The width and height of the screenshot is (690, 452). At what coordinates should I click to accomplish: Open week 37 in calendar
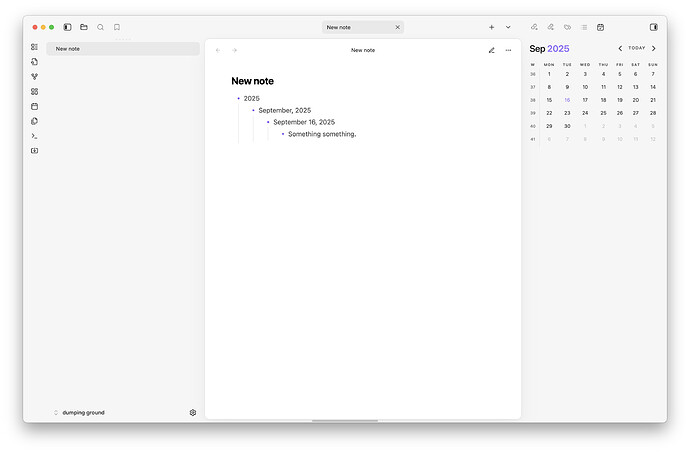(533, 87)
